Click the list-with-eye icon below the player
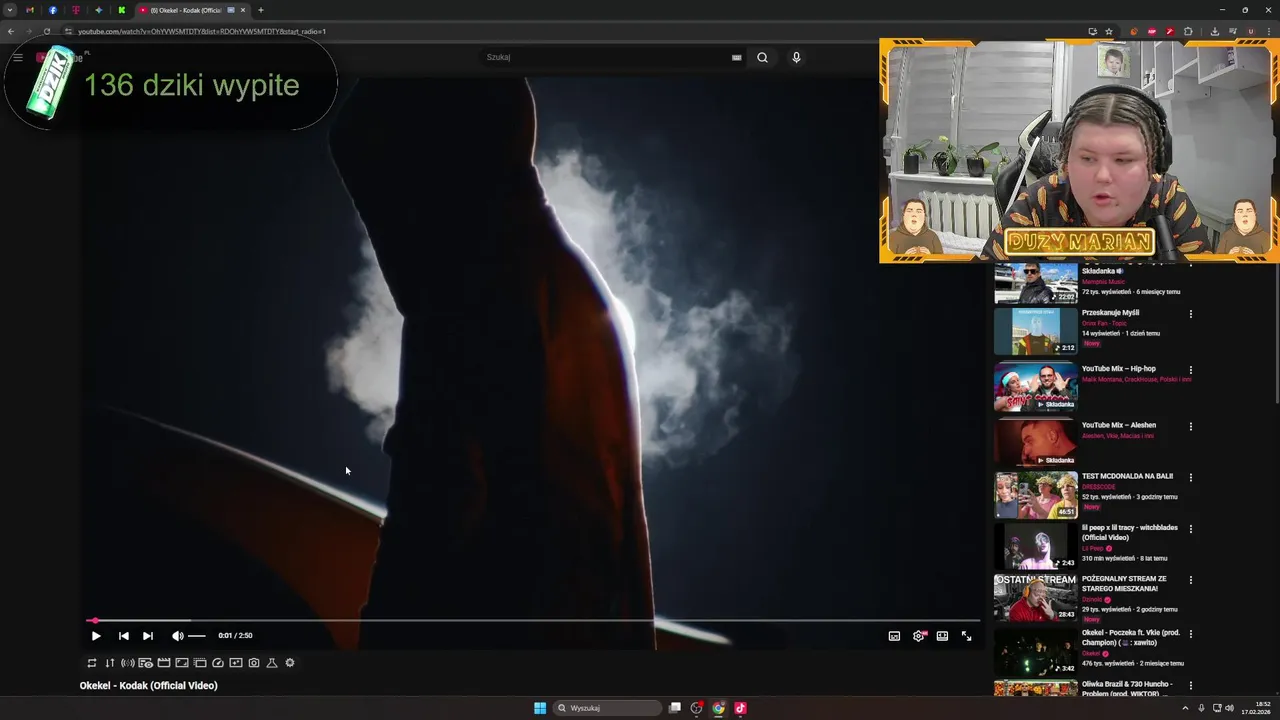Image resolution: width=1280 pixels, height=720 pixels. point(146,663)
